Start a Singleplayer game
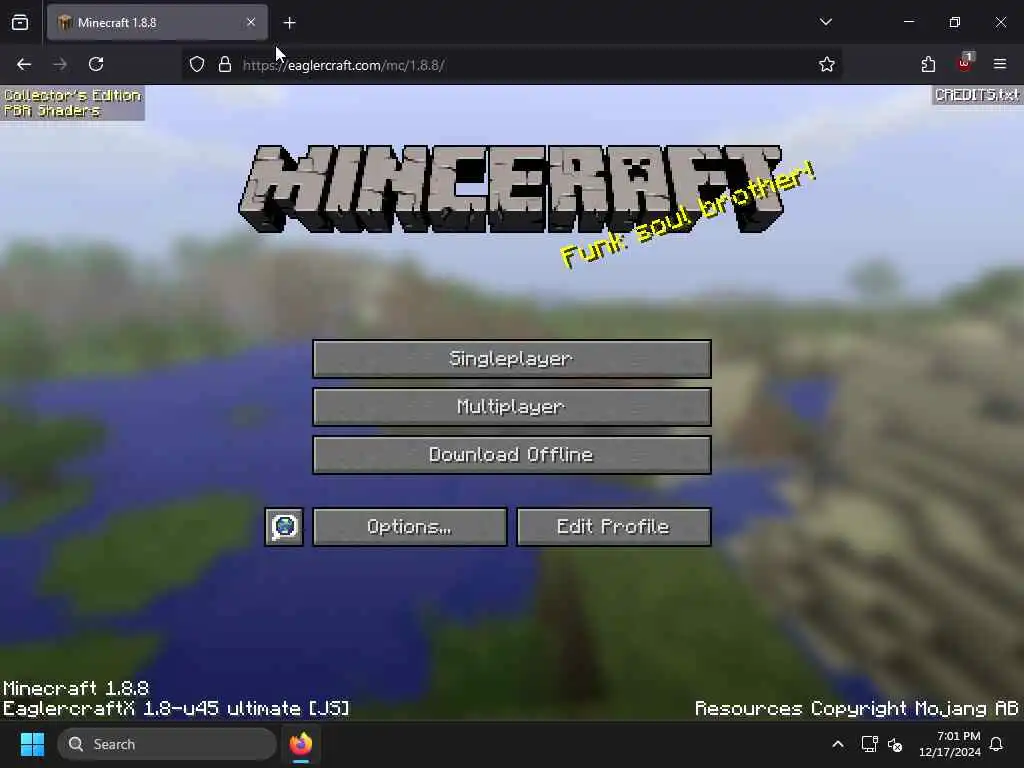The width and height of the screenshot is (1024, 768). 511,359
